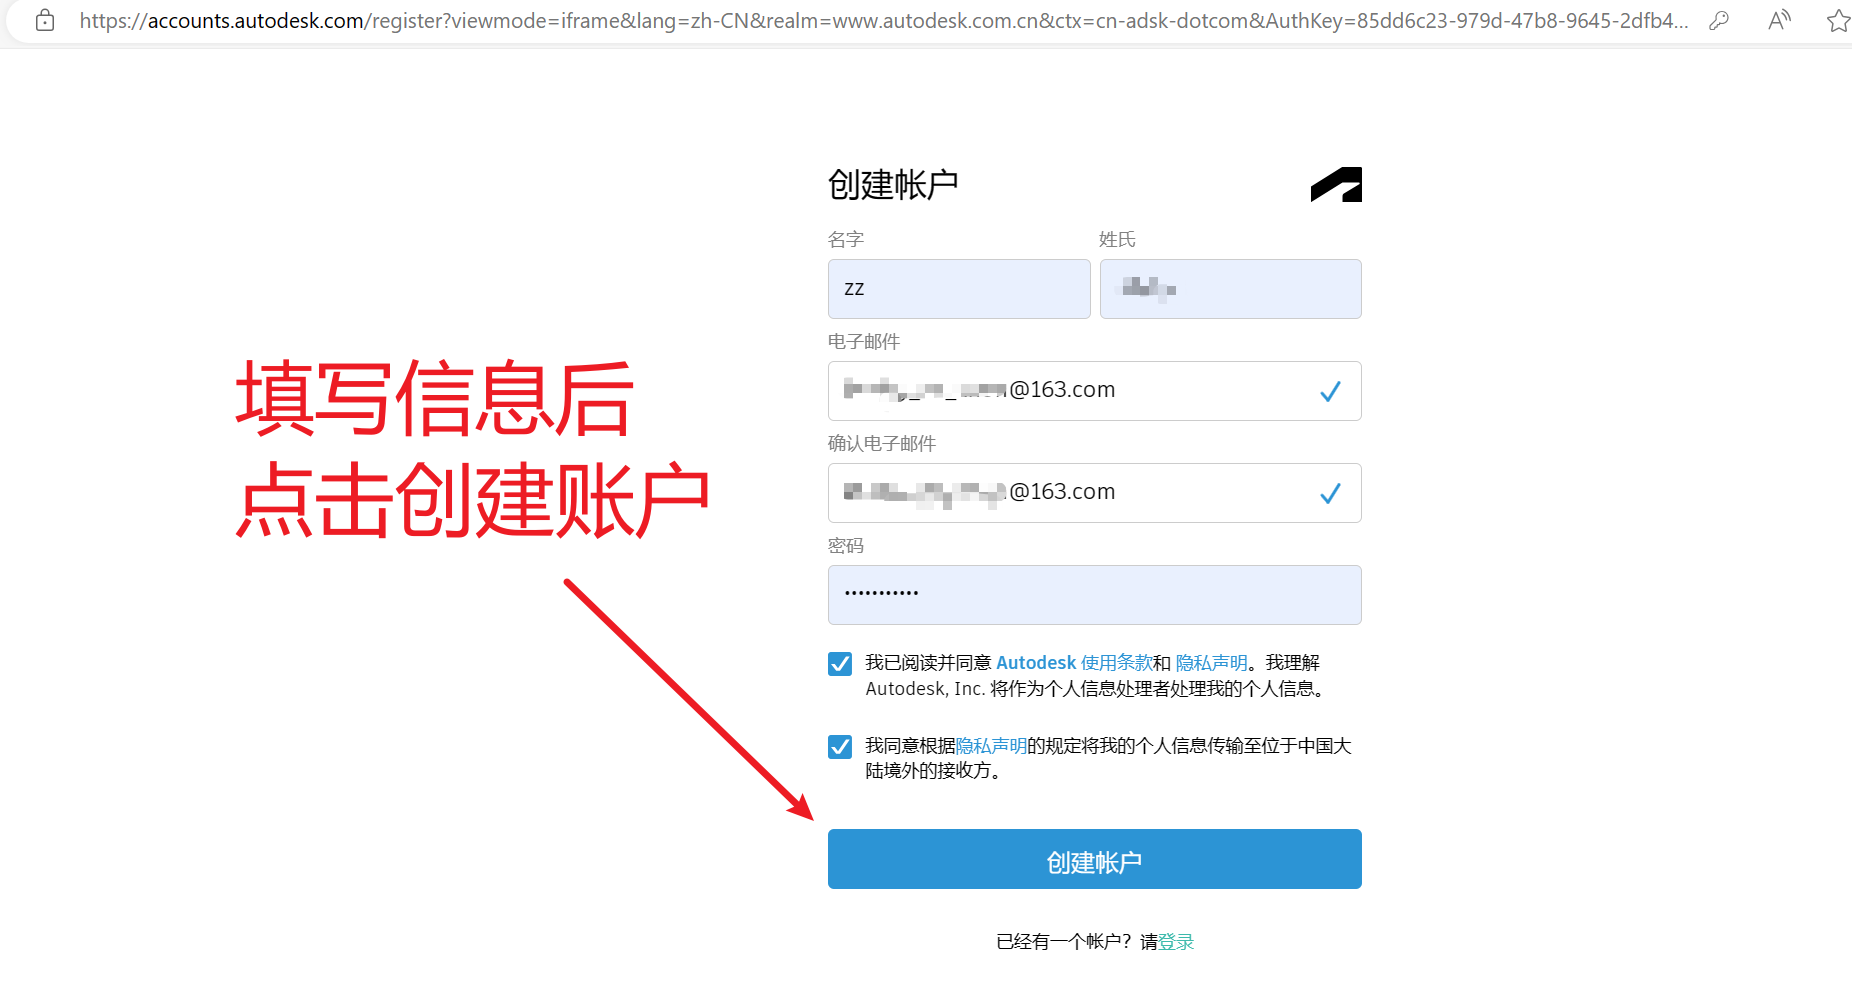This screenshot has width=1852, height=993.
Task: Click the 已经有一个帐户？请 text
Action: coord(1077,942)
